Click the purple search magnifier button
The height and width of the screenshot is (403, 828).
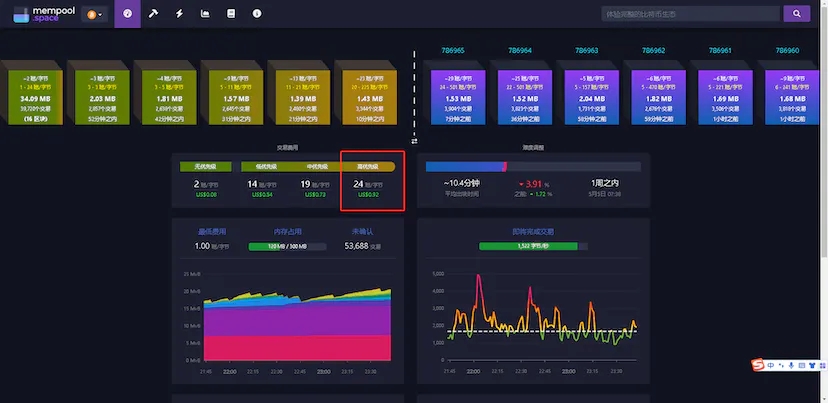(x=796, y=14)
